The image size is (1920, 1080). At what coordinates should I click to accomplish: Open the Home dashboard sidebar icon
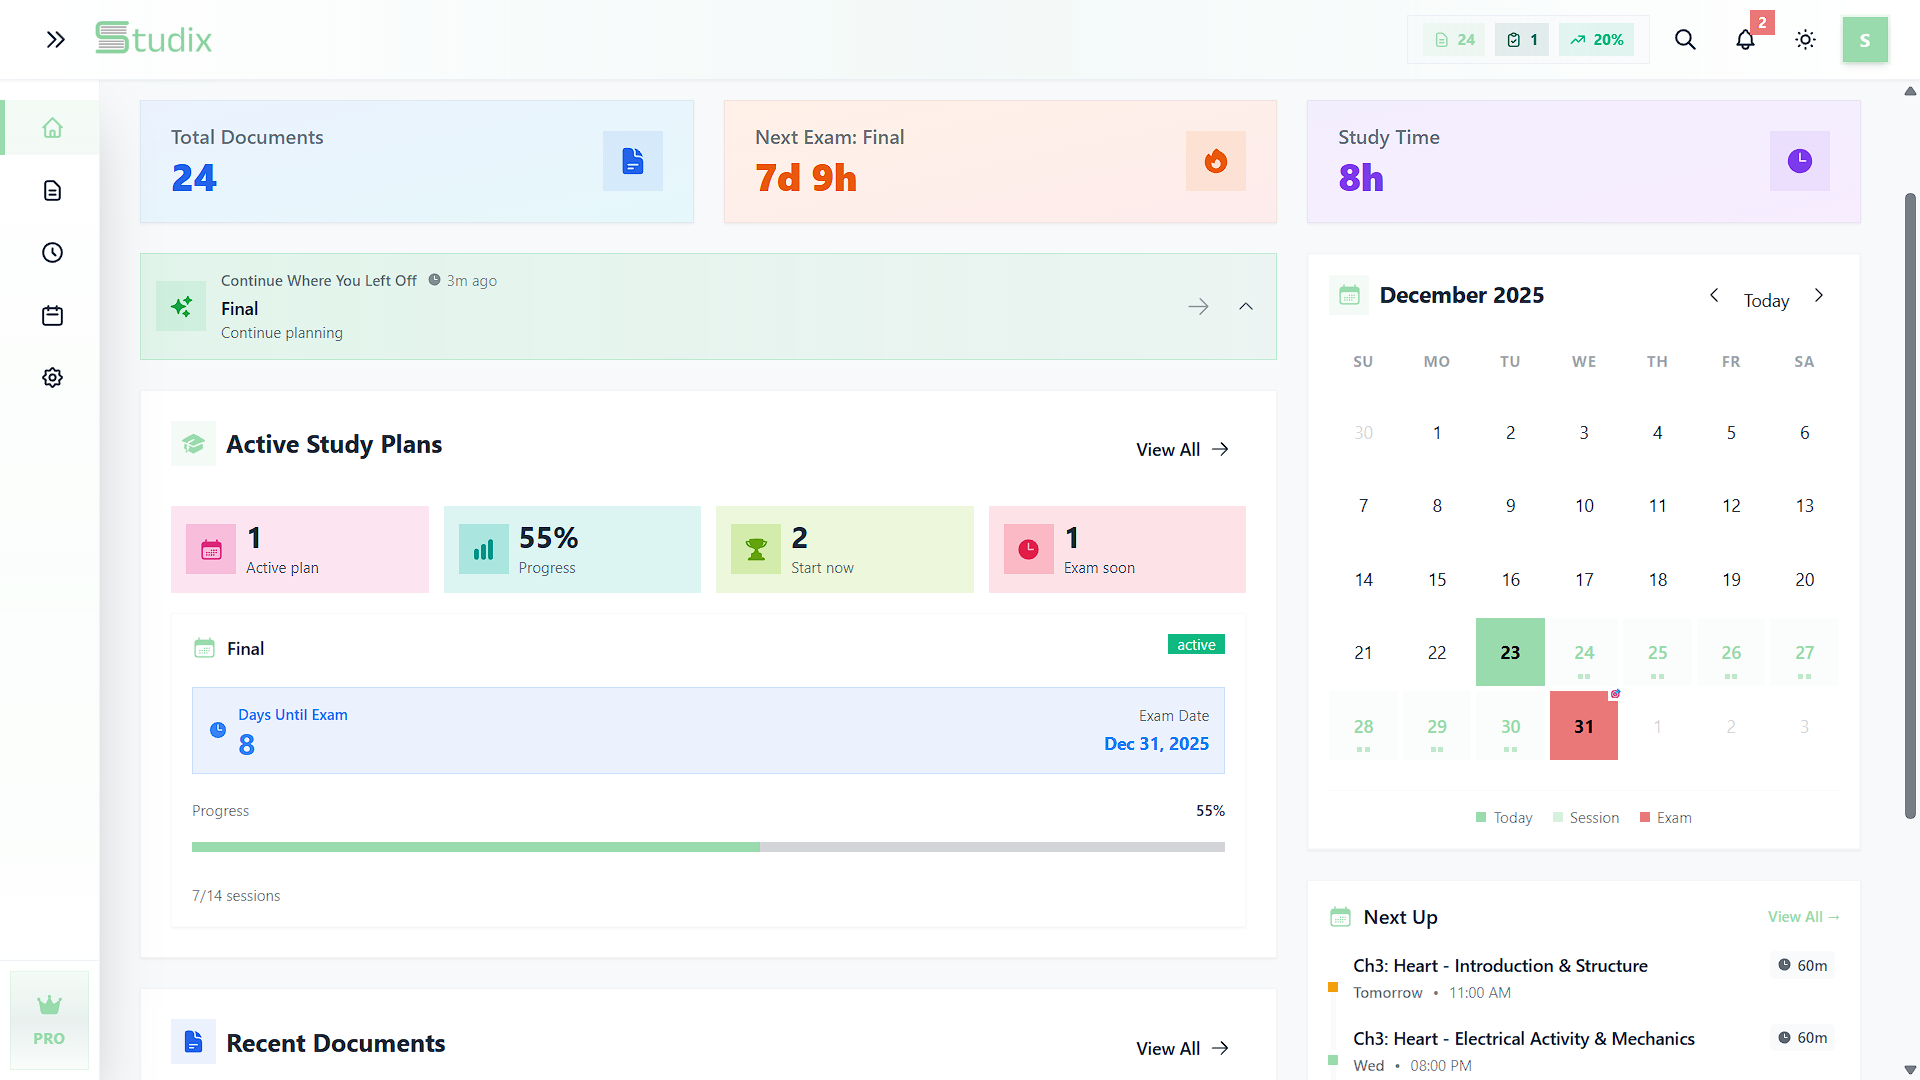pos(52,128)
